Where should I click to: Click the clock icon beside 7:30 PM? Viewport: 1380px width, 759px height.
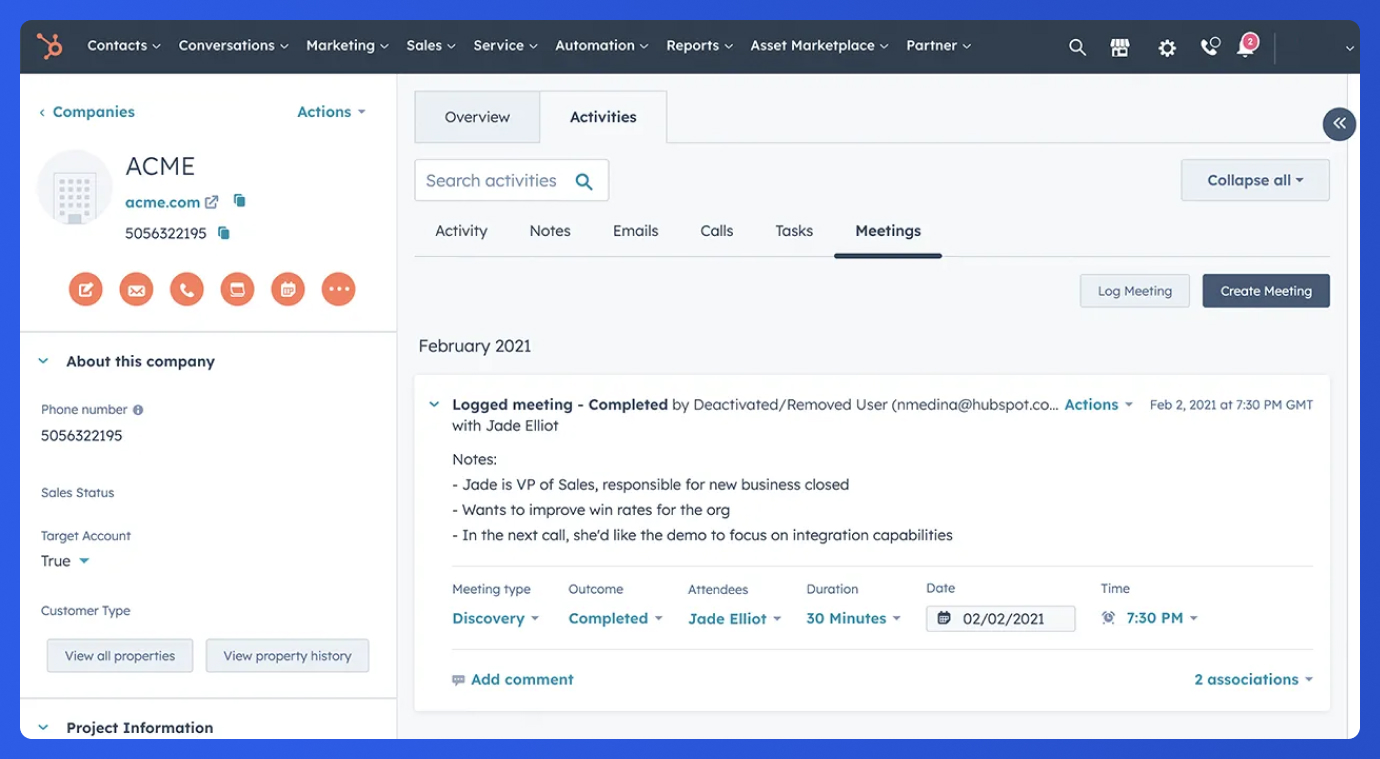point(1108,618)
